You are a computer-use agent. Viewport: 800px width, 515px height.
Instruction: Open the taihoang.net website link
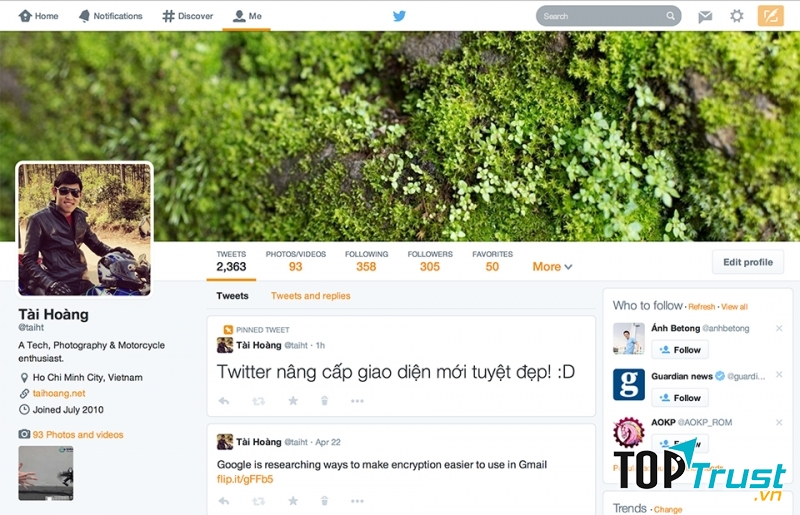[59, 393]
